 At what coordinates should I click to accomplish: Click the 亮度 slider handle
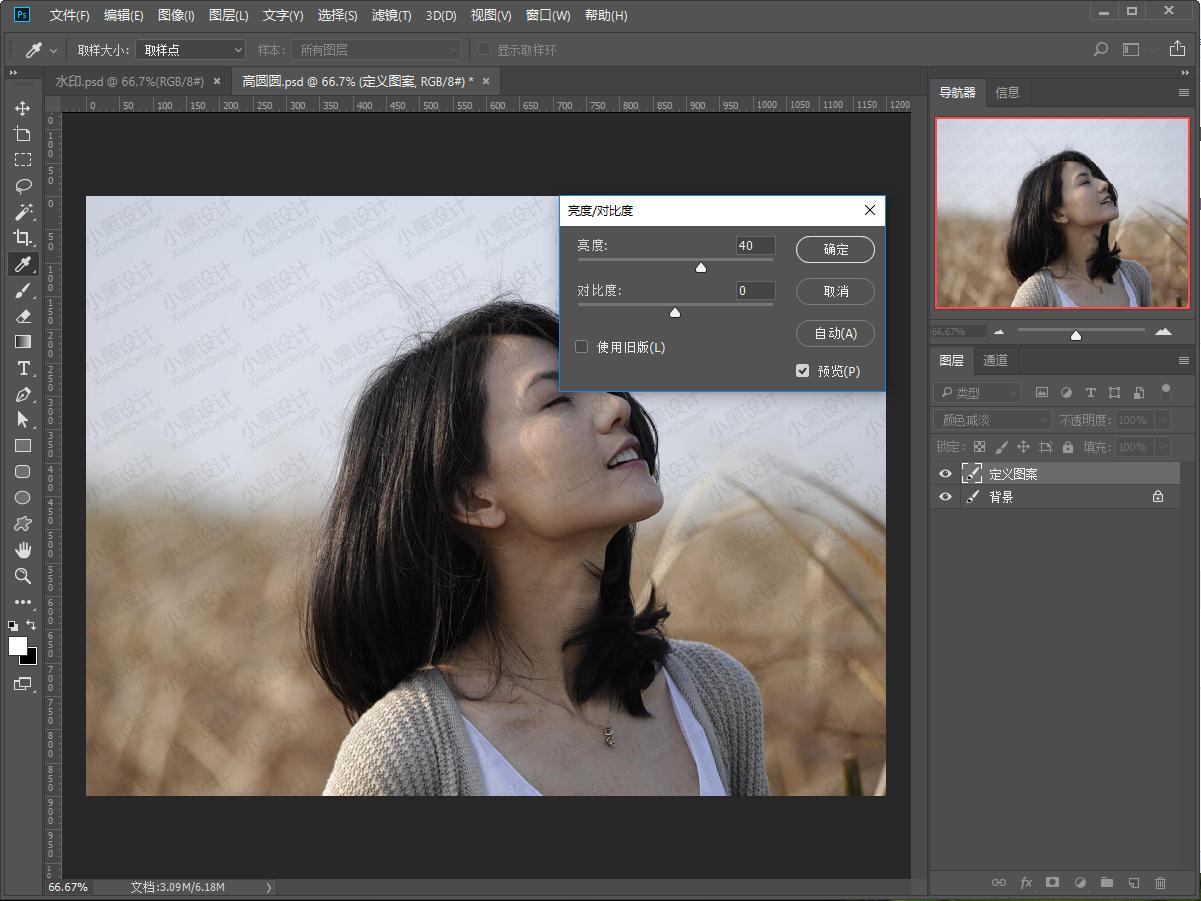click(701, 267)
